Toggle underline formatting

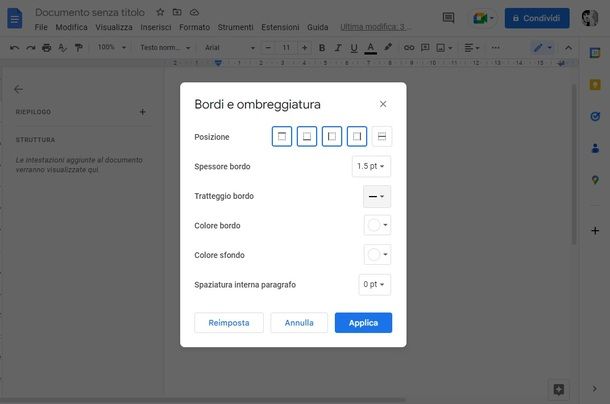coord(354,47)
